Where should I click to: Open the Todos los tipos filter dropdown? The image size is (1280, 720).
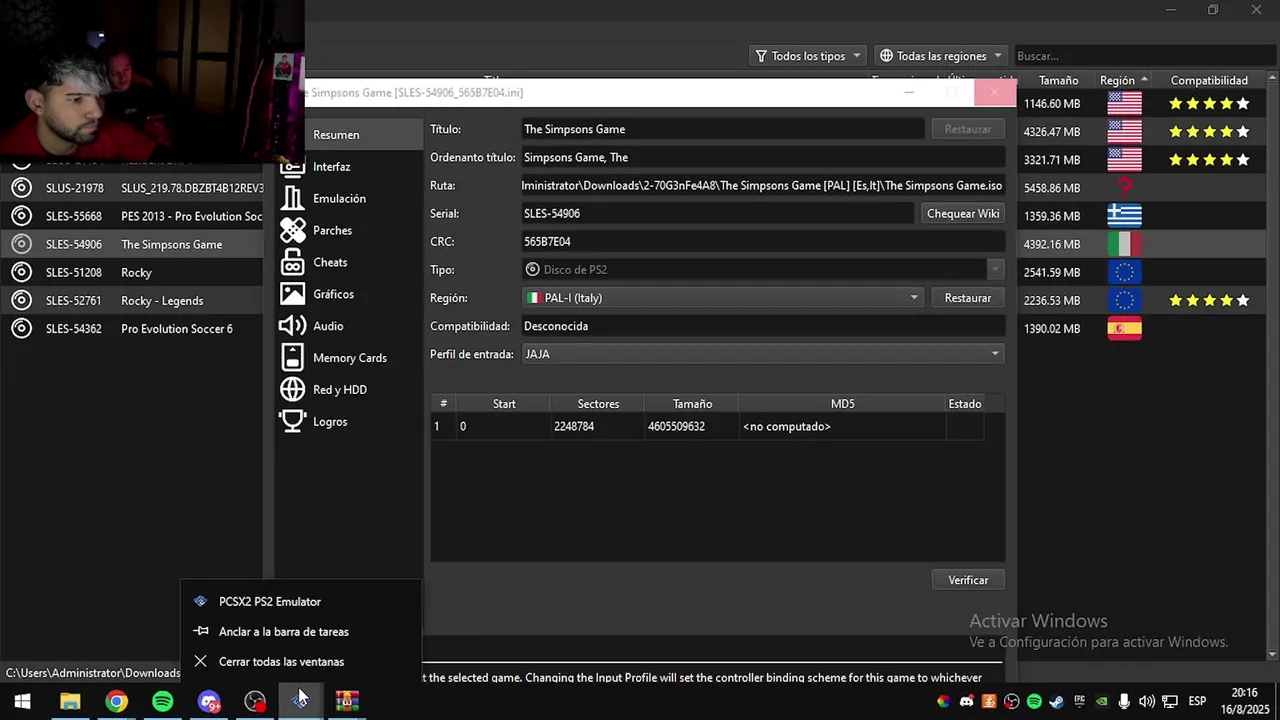808,56
